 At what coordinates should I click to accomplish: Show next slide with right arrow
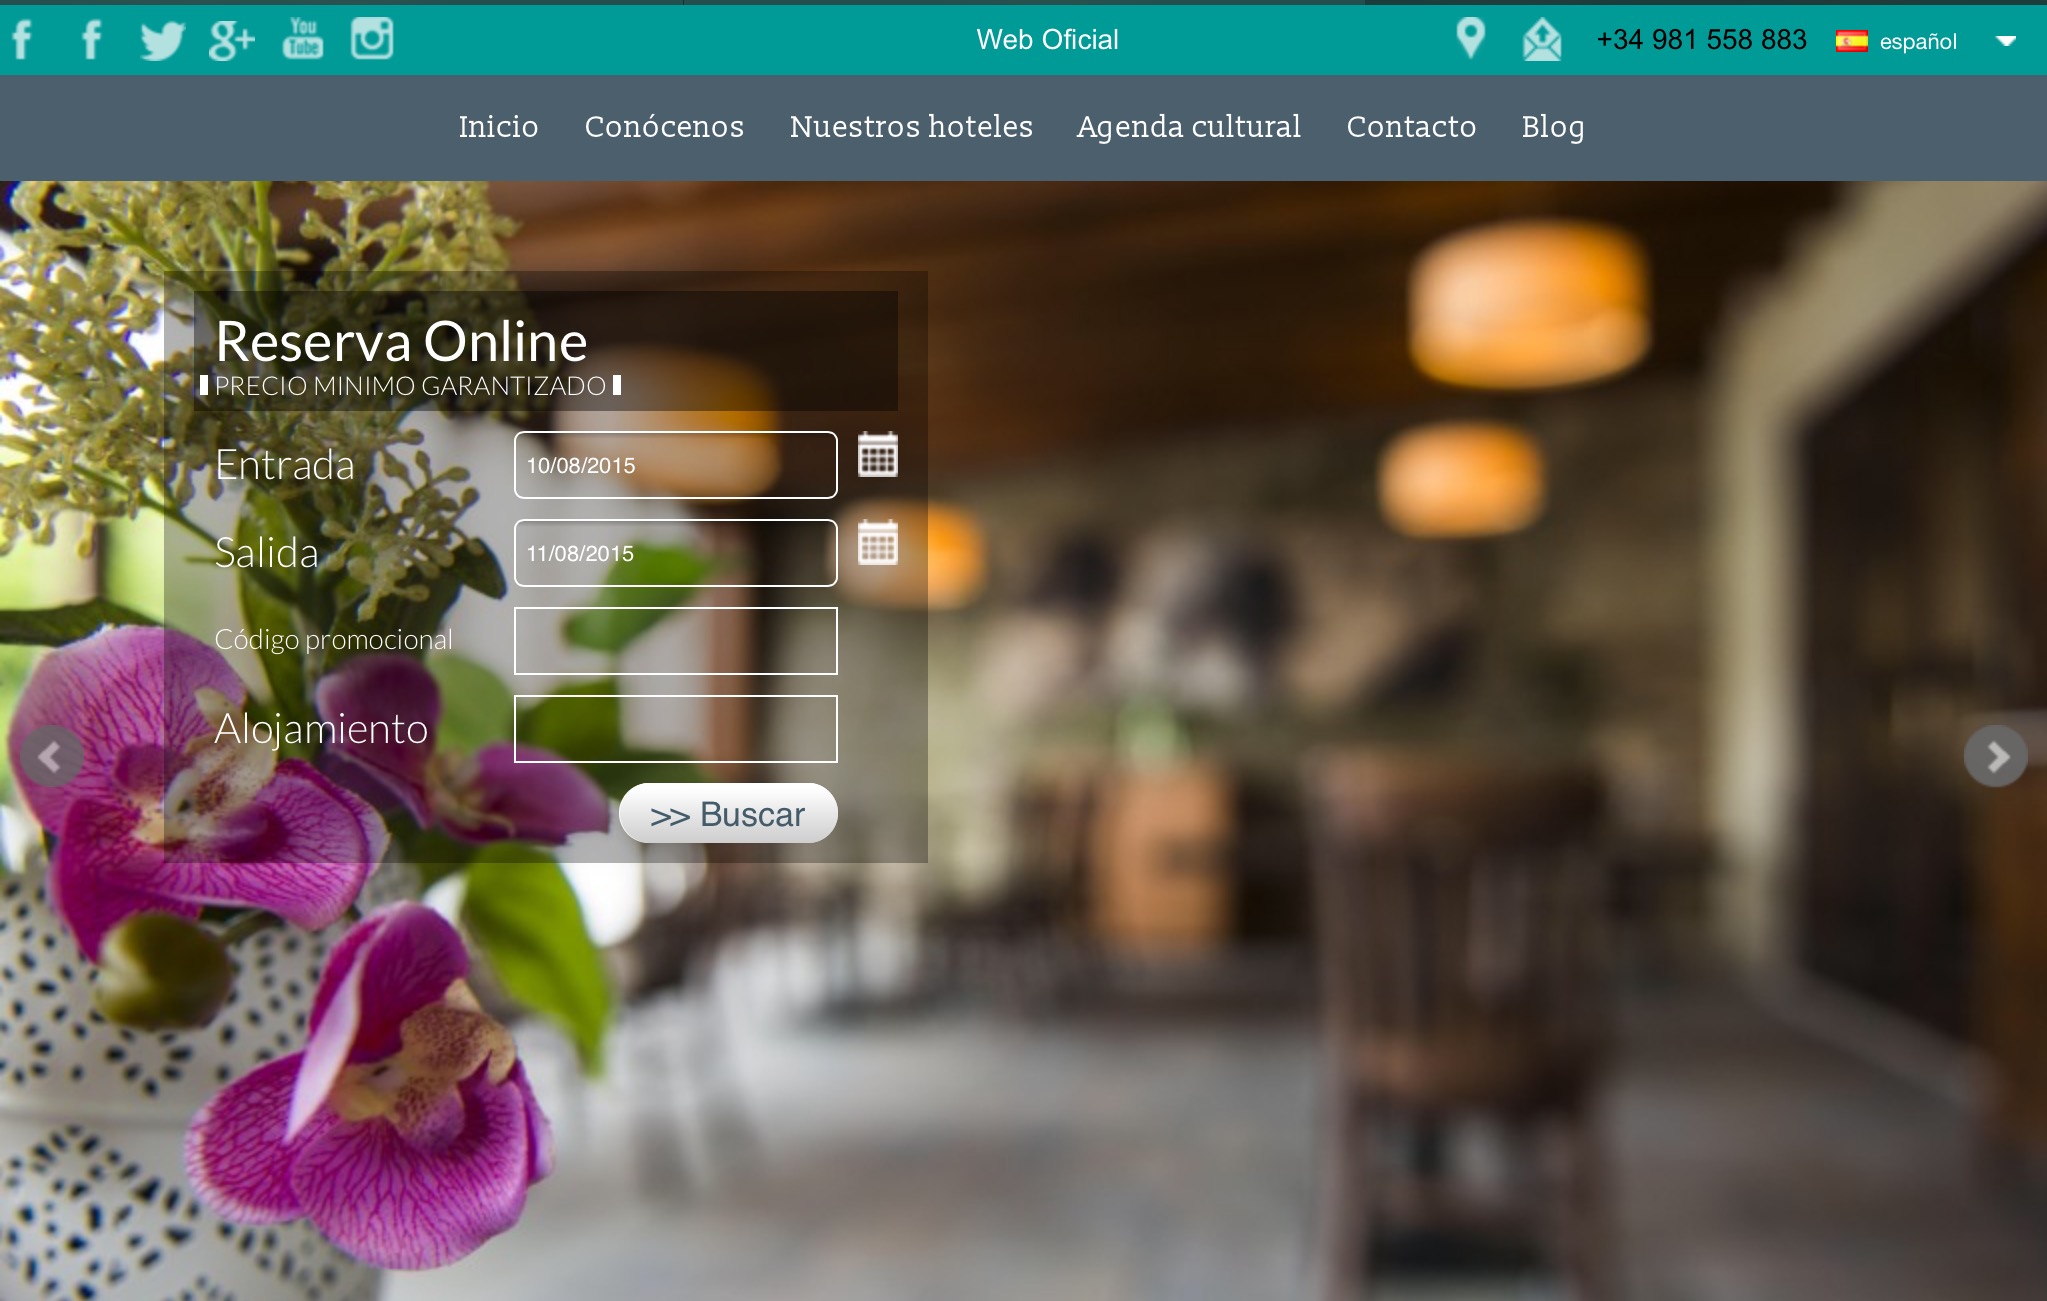pos(1995,757)
